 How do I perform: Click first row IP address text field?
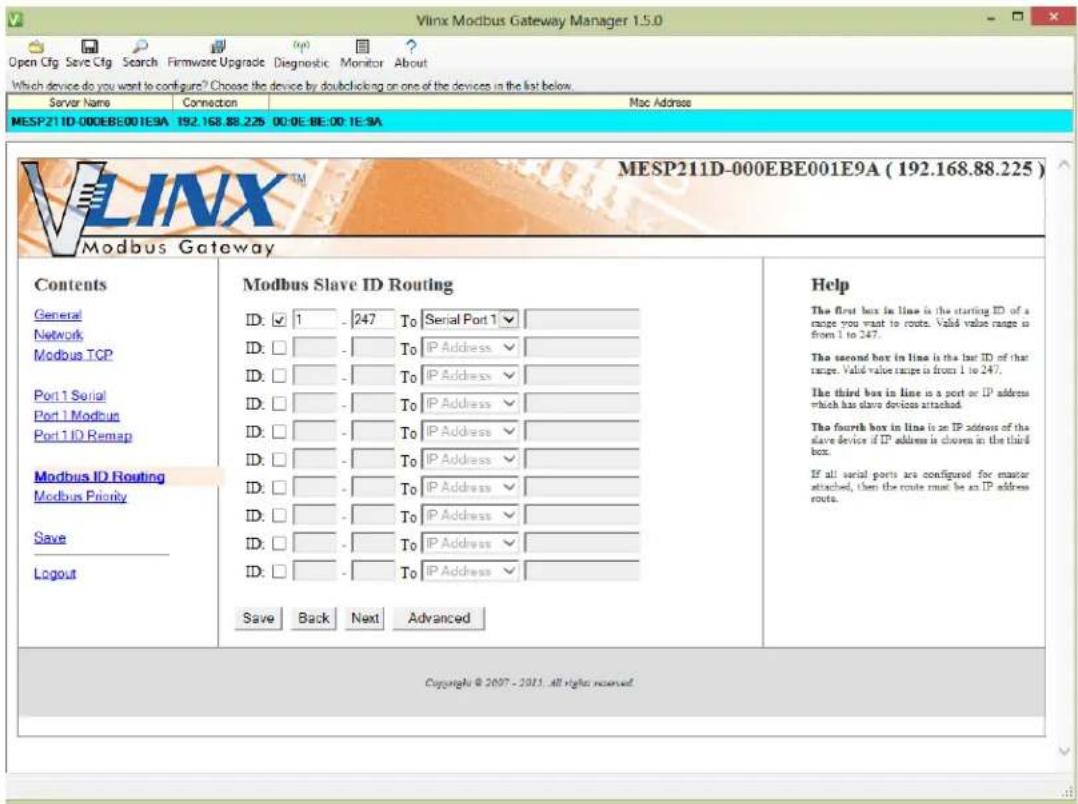582,320
